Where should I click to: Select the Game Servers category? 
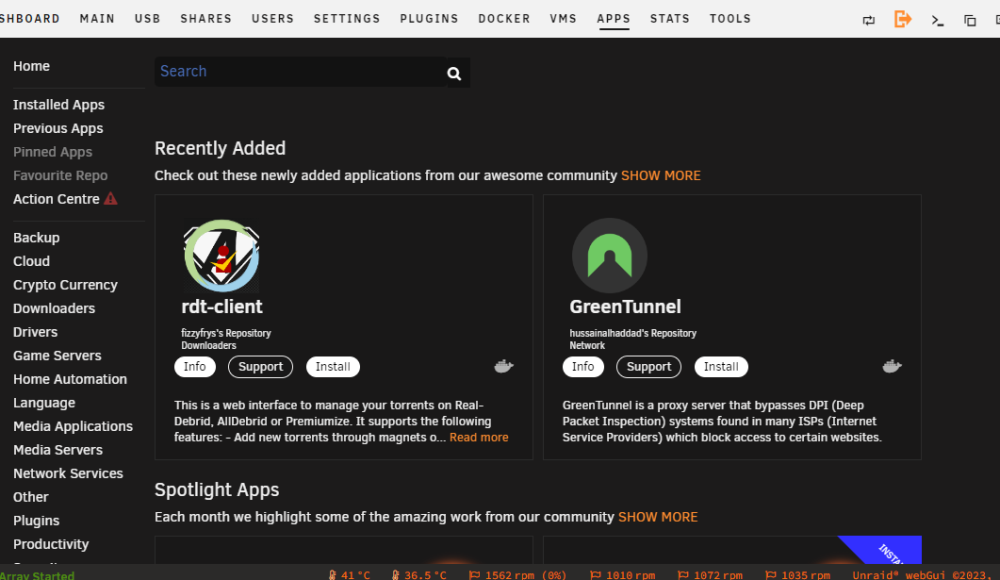pos(57,356)
